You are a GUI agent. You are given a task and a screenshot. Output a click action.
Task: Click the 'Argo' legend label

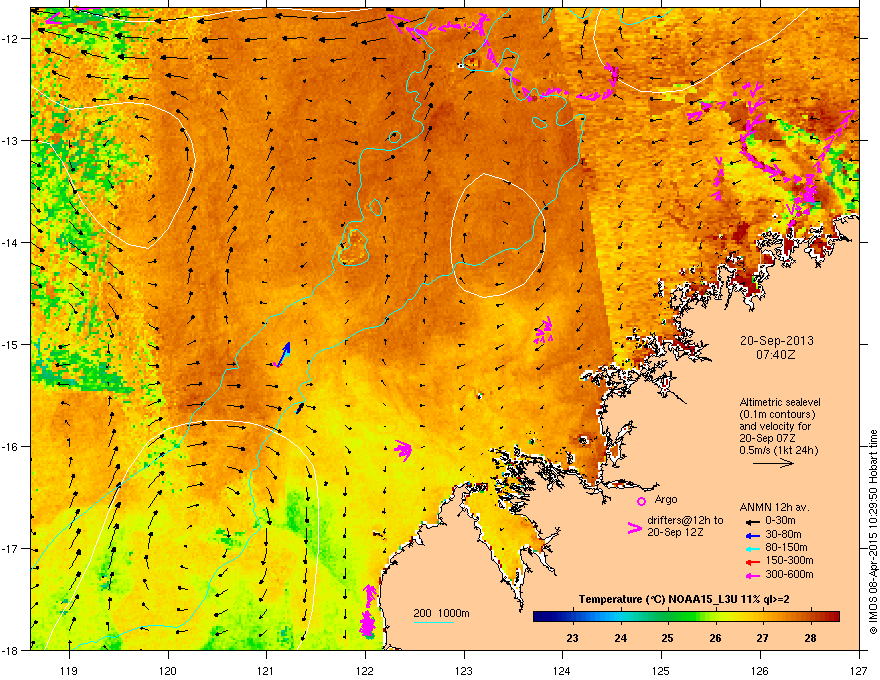pyautogui.click(x=666, y=499)
